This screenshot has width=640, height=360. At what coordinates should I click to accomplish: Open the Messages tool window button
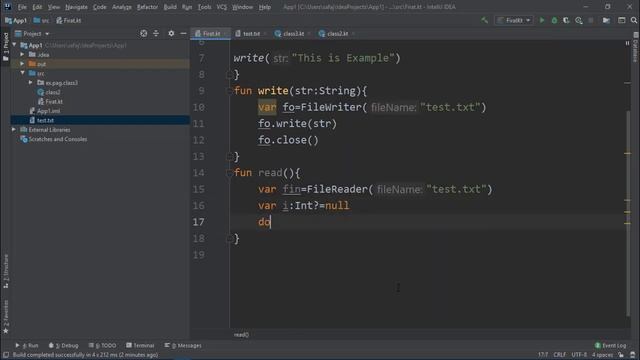click(183, 345)
